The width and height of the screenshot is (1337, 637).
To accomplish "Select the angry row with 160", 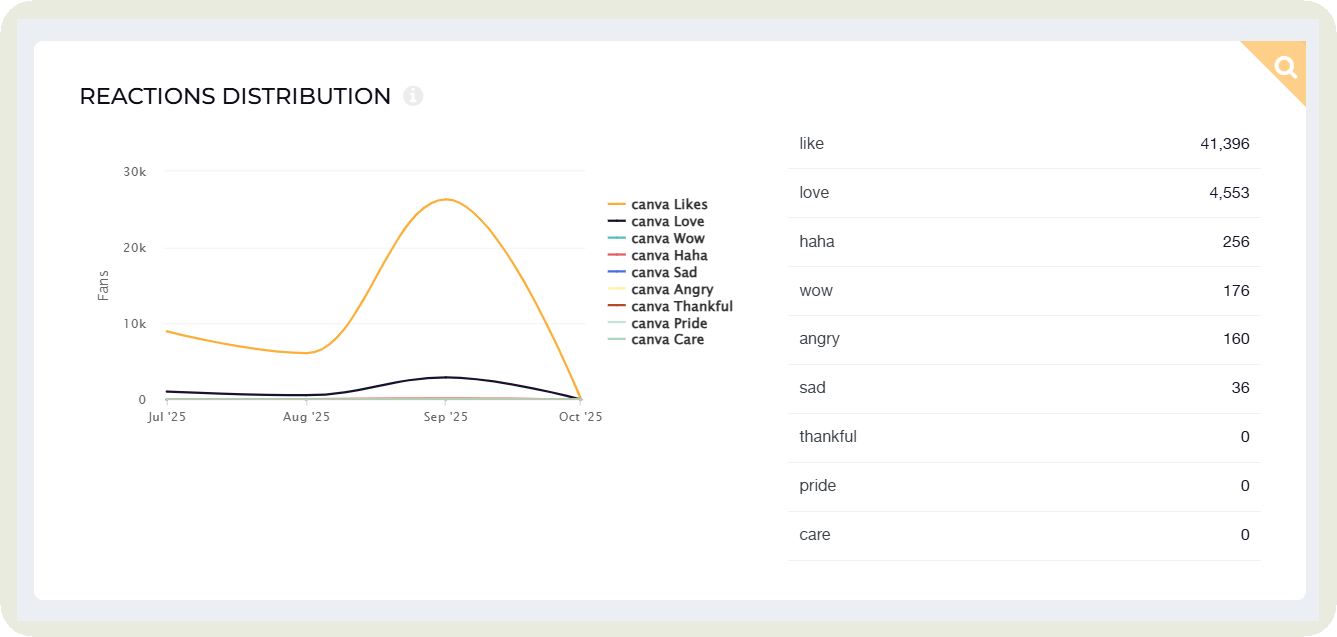I will [1023, 339].
